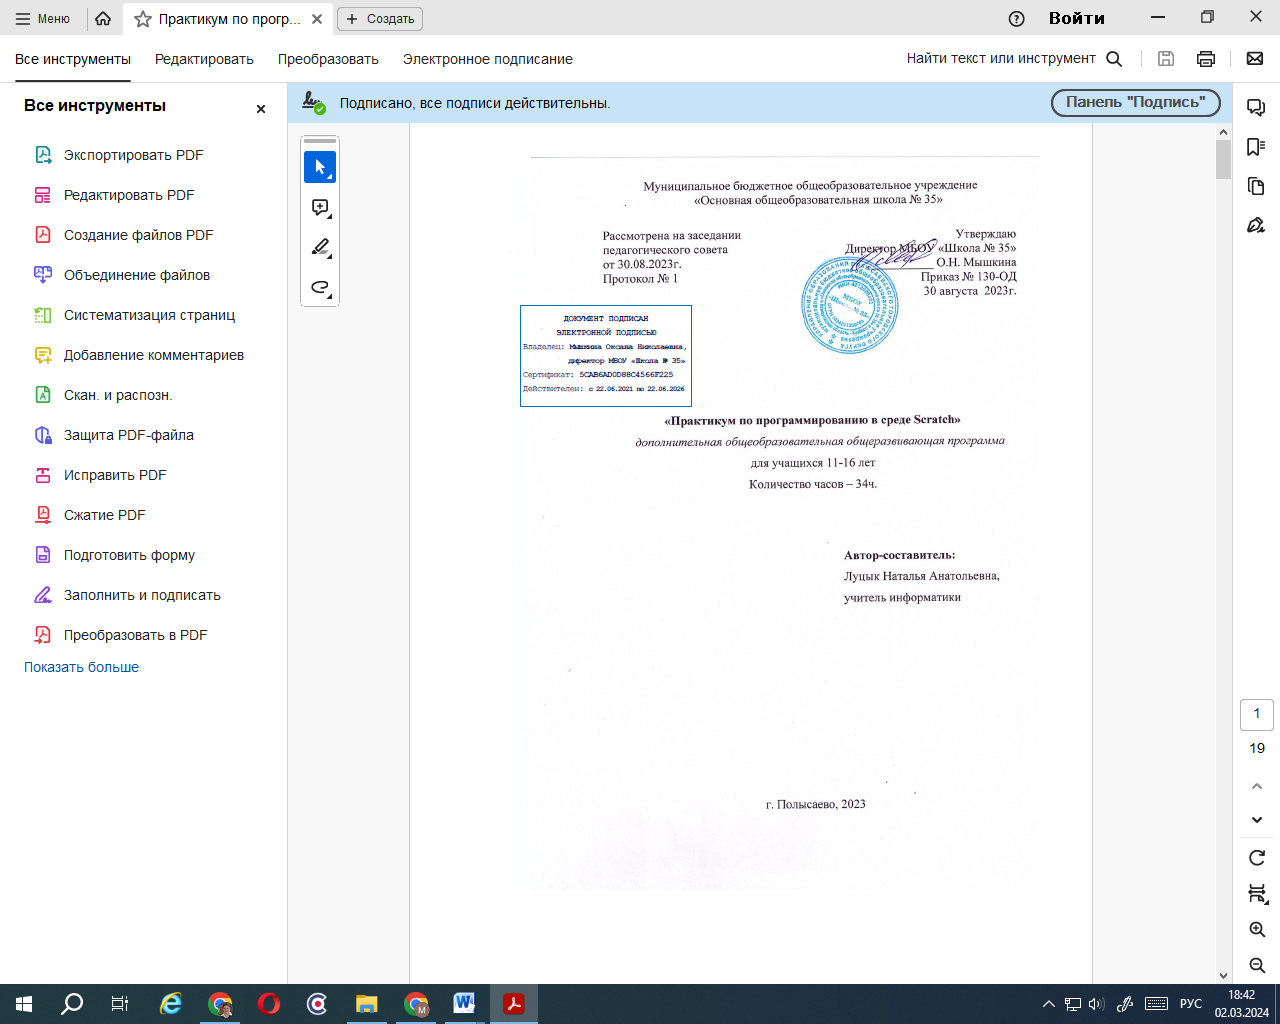Click the search magnifier icon
Viewport: 1280px width, 1024px height.
click(x=1115, y=59)
